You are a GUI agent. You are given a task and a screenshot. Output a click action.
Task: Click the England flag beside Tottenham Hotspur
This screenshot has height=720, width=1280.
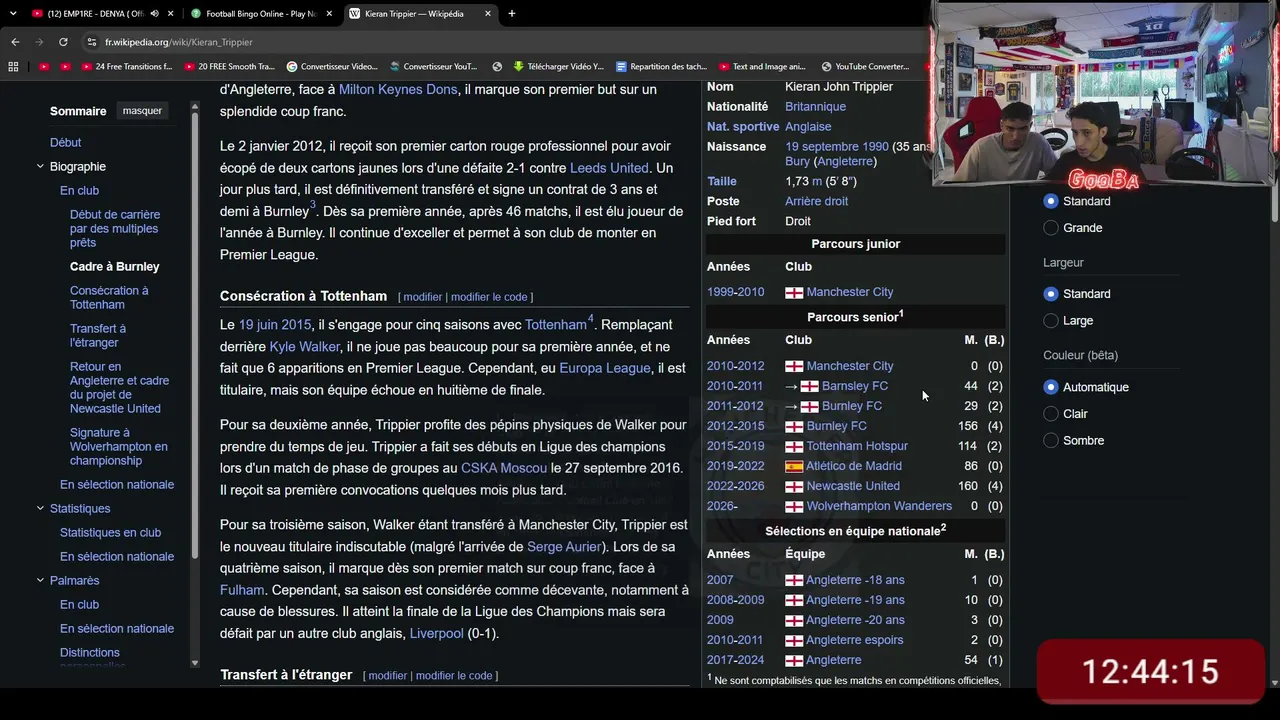[794, 446]
